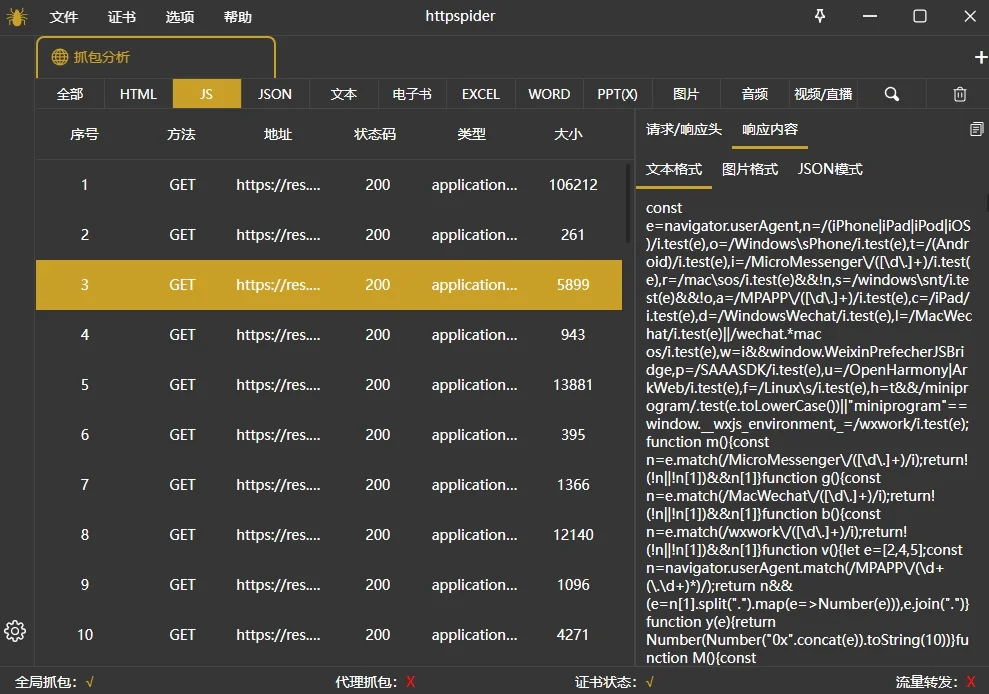The width and height of the screenshot is (989, 694).
Task: Sort by 方法 column header
Action: tap(182, 134)
